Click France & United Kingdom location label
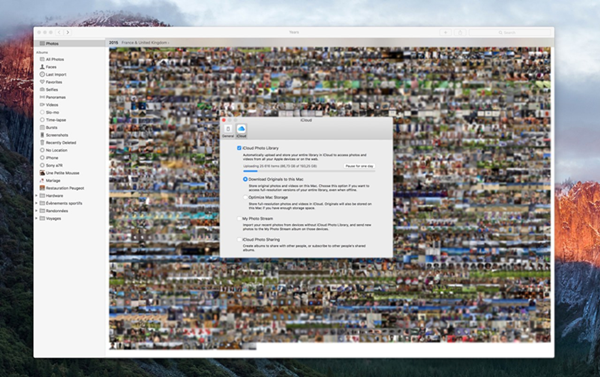 pos(145,42)
